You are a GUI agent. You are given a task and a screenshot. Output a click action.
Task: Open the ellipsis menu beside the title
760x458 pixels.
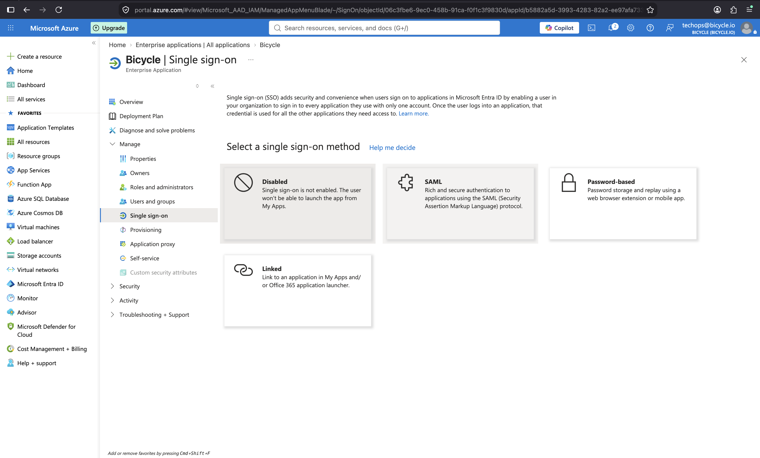coord(251,60)
